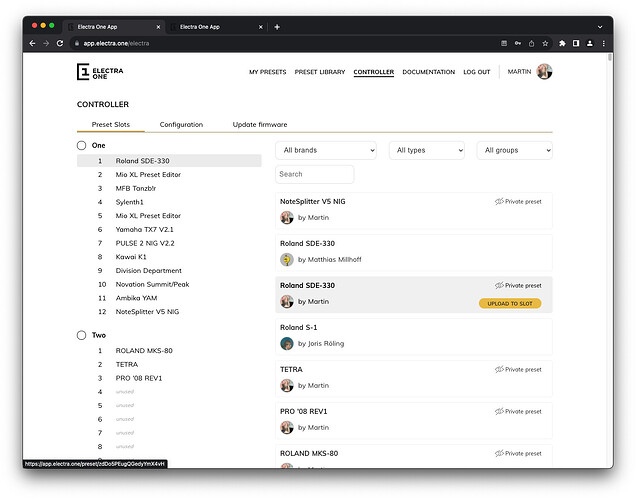Open the PRO '08 REV1 preset card

(x=414, y=420)
